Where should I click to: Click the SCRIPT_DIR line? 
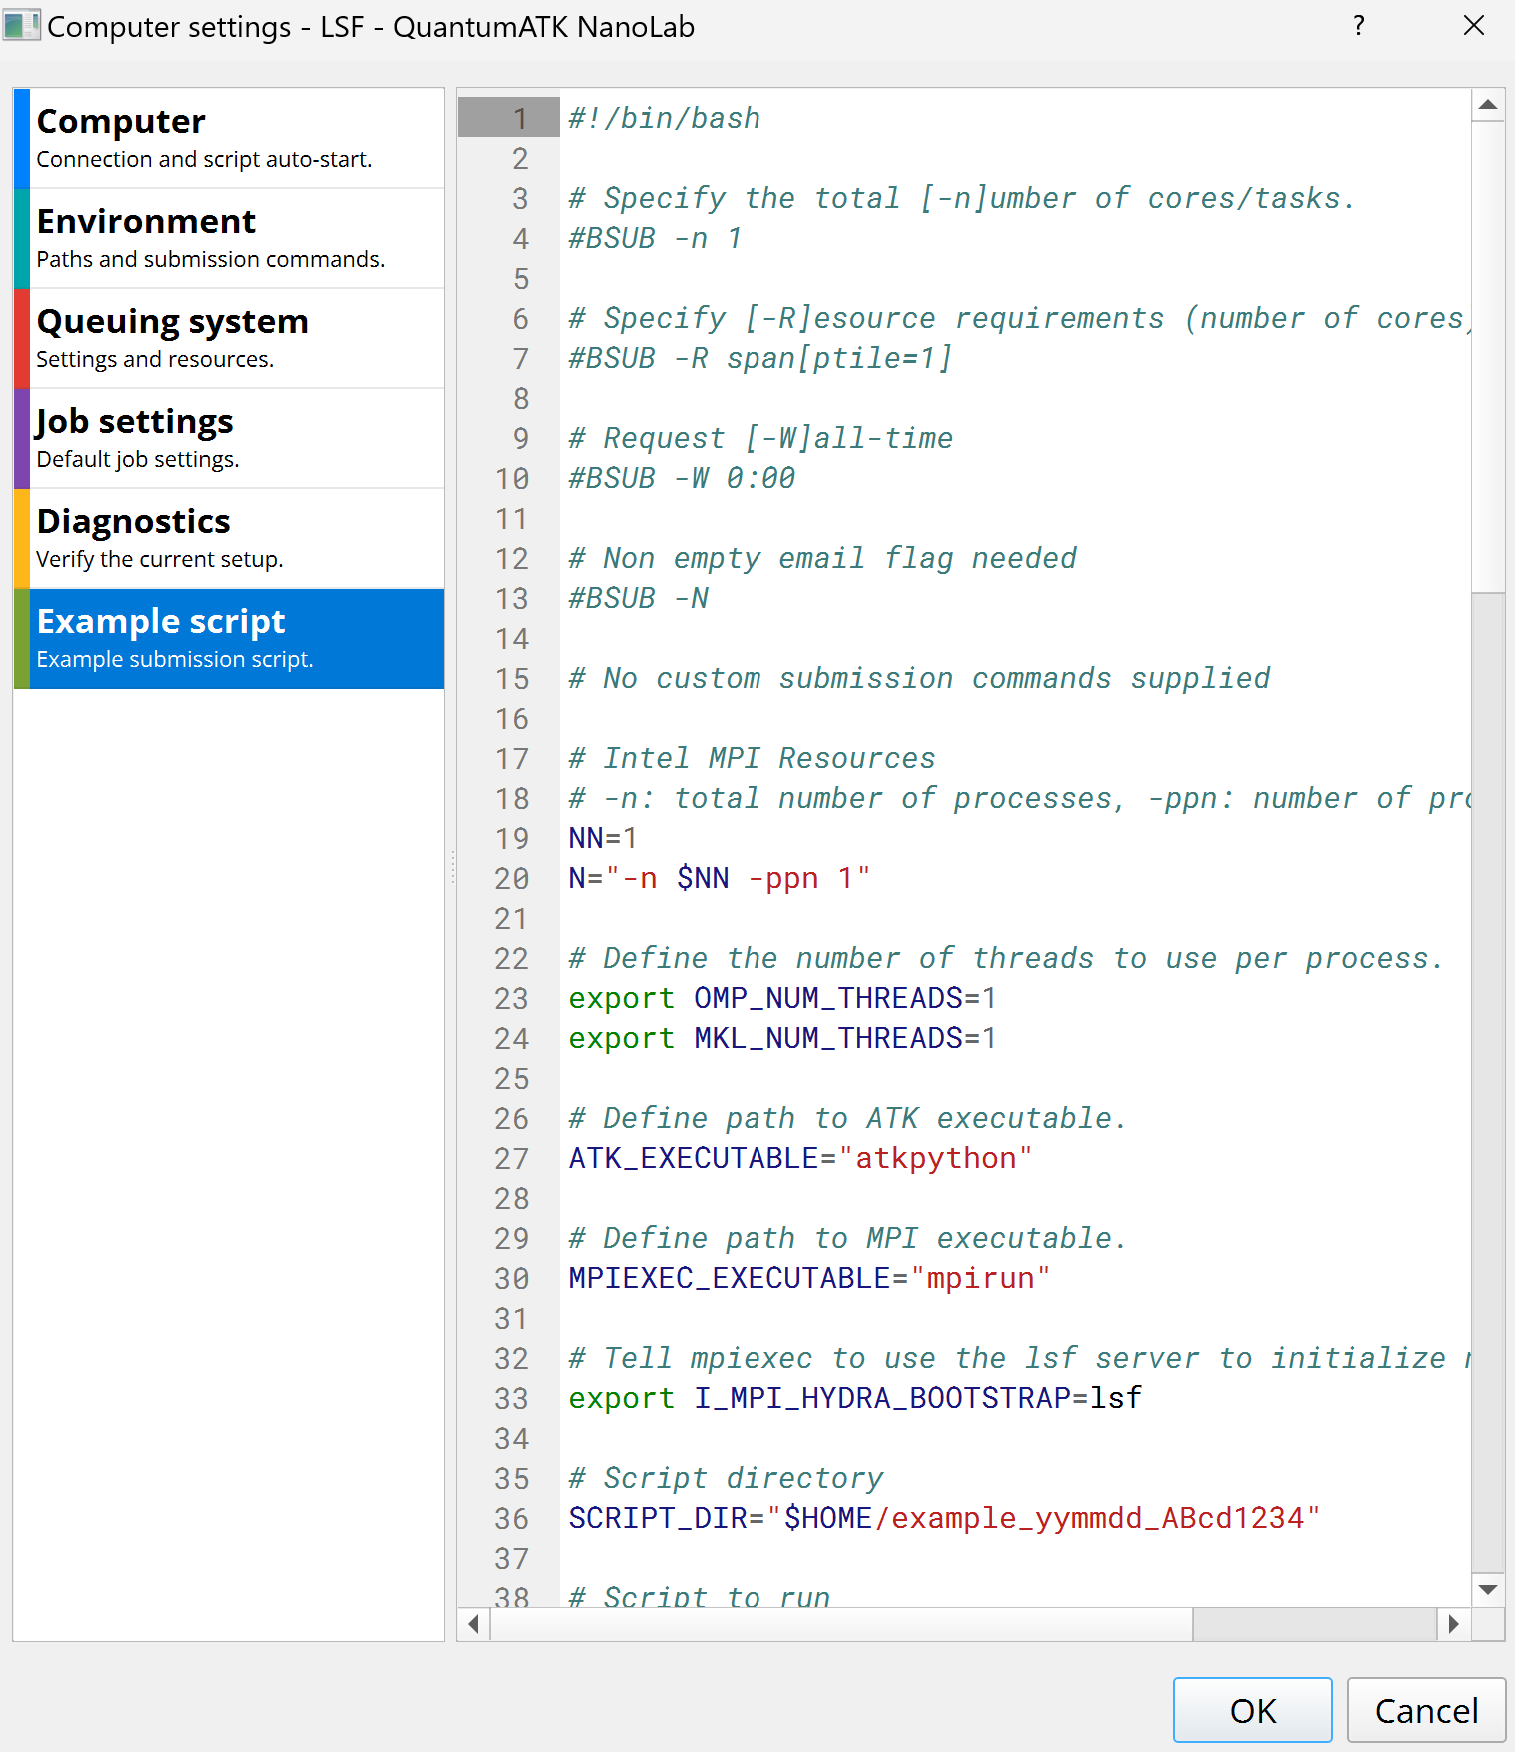[x=944, y=1518]
